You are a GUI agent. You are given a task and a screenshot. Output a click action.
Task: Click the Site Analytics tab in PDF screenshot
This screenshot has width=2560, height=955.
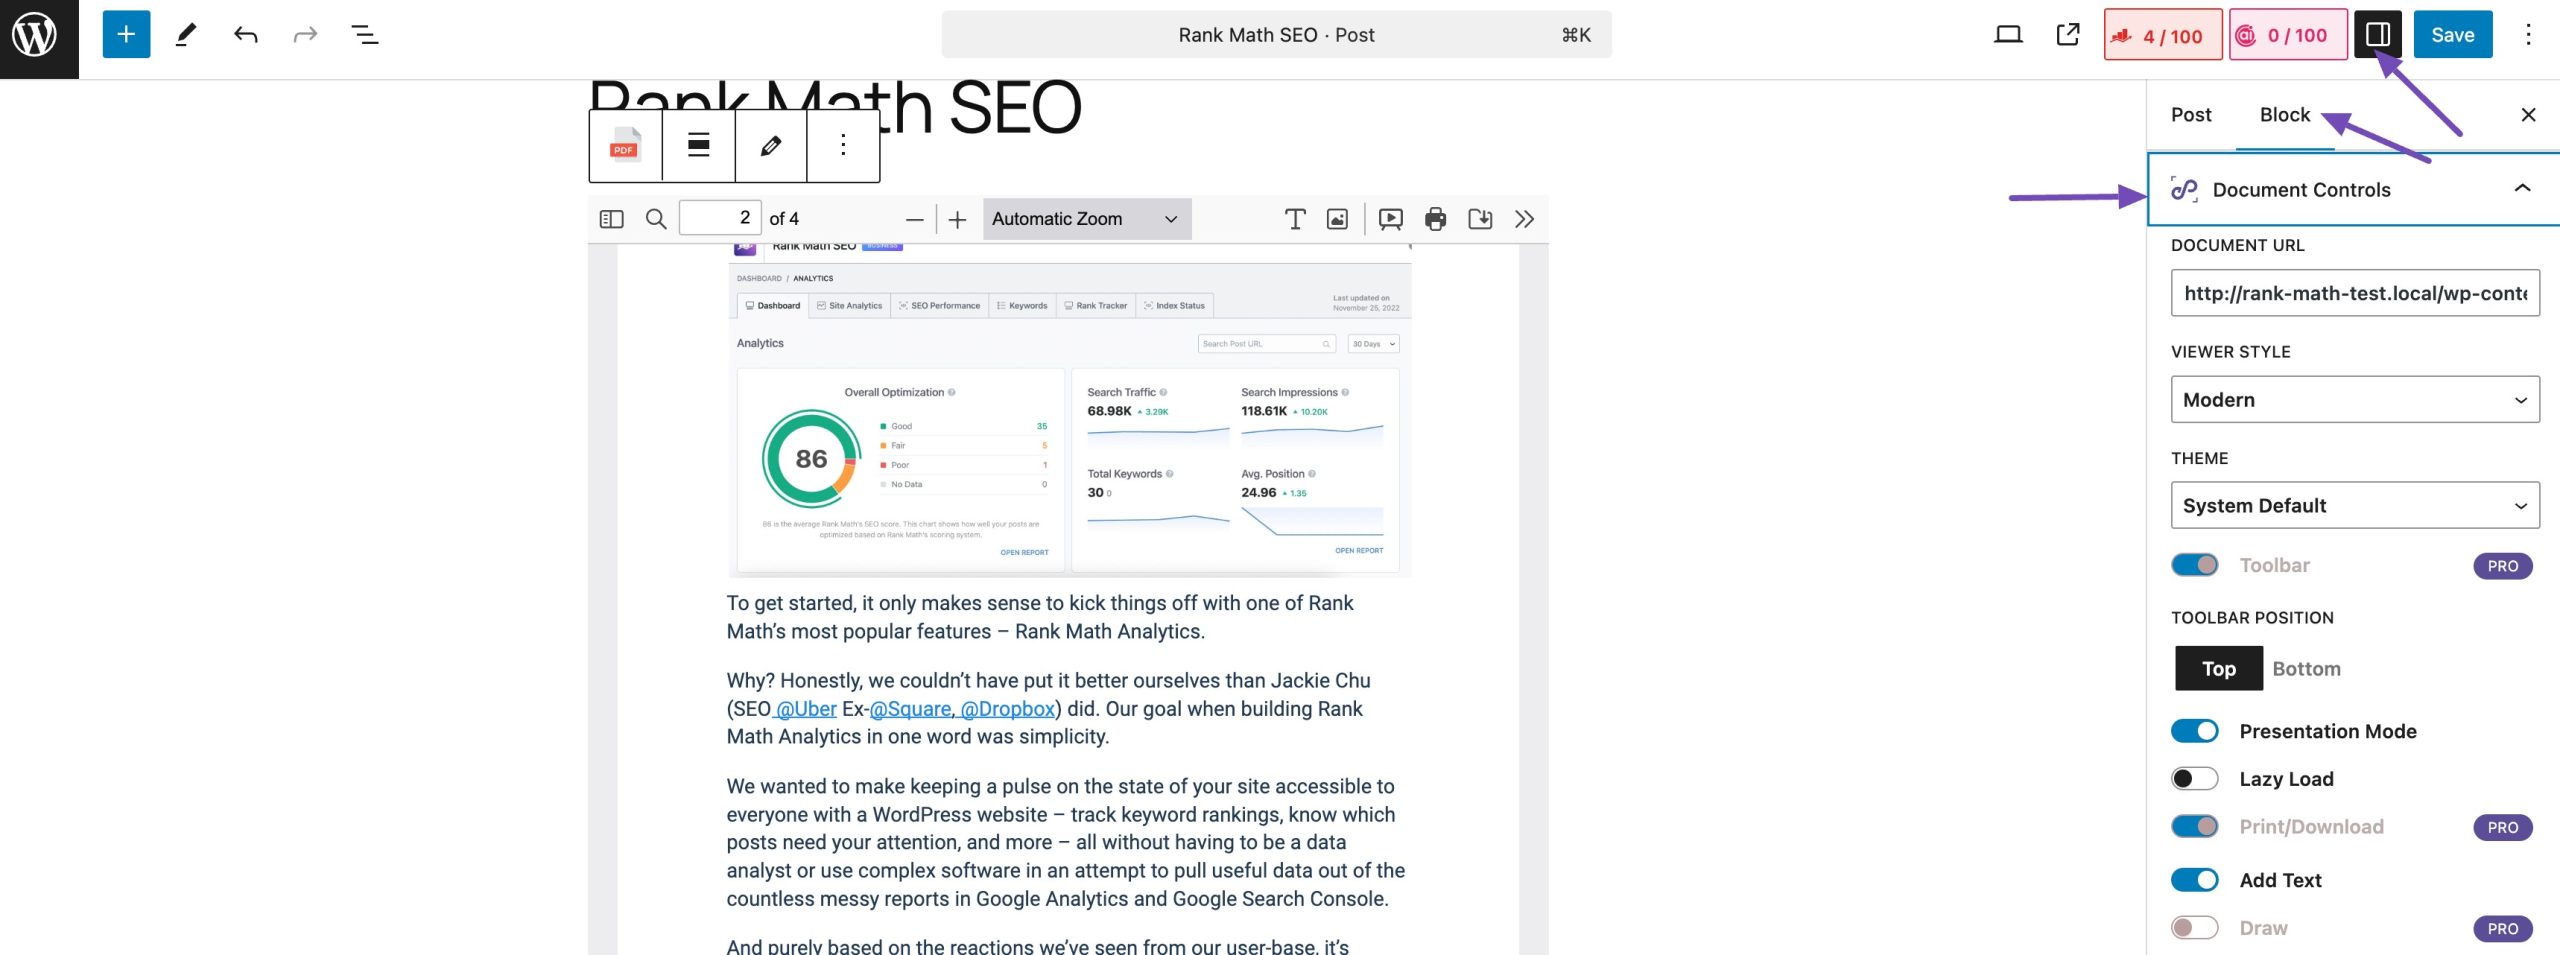click(x=850, y=306)
